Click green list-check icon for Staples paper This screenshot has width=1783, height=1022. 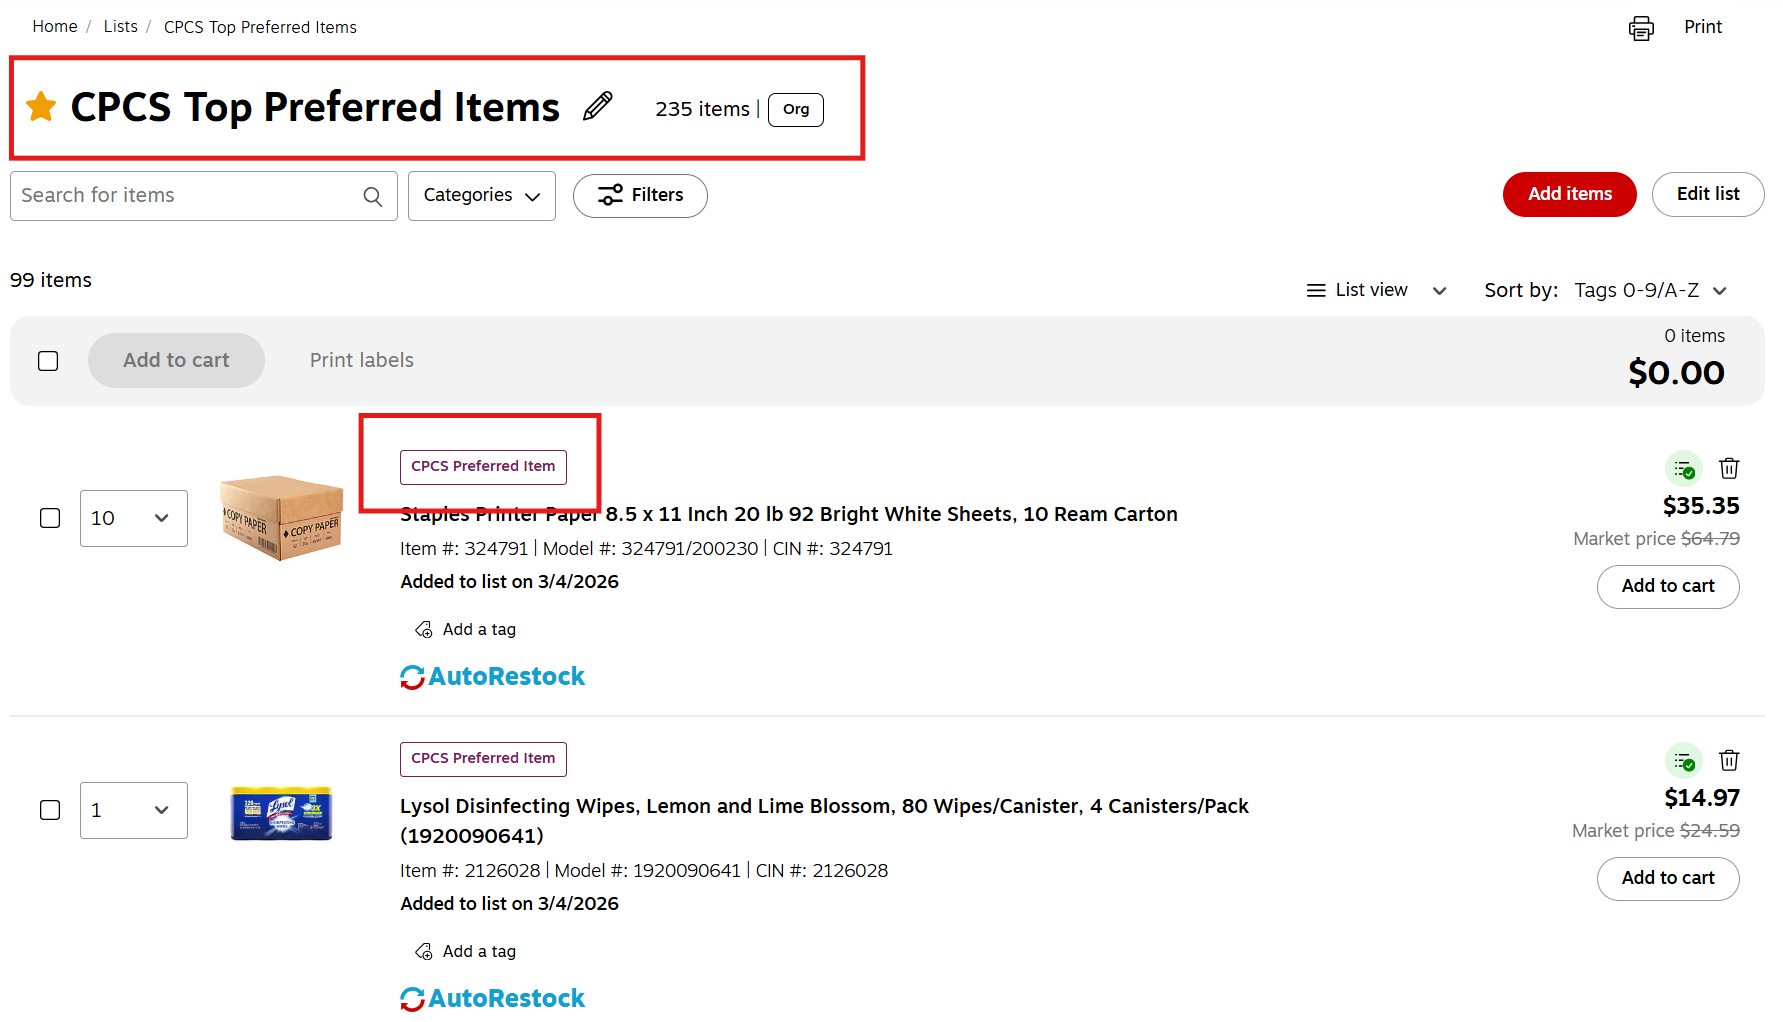pyautogui.click(x=1684, y=469)
